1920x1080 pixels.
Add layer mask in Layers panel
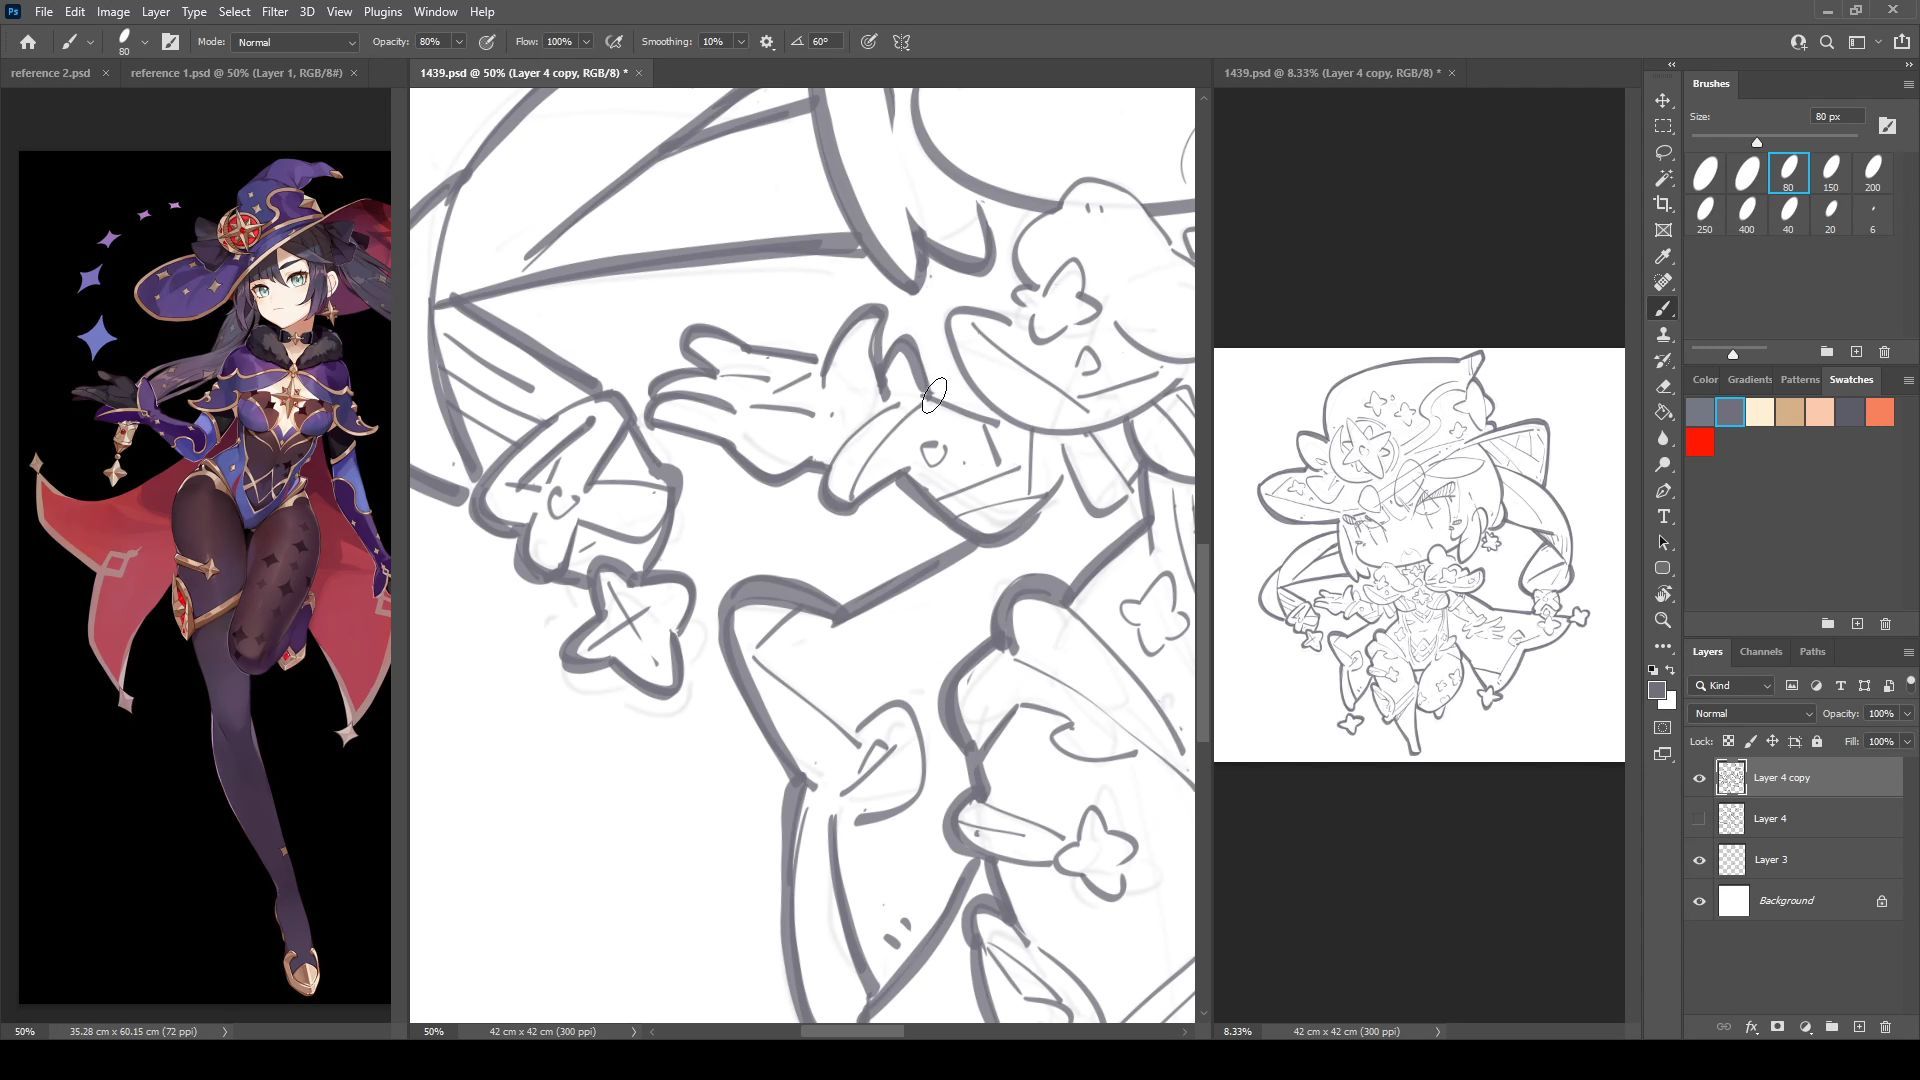(x=1777, y=1027)
